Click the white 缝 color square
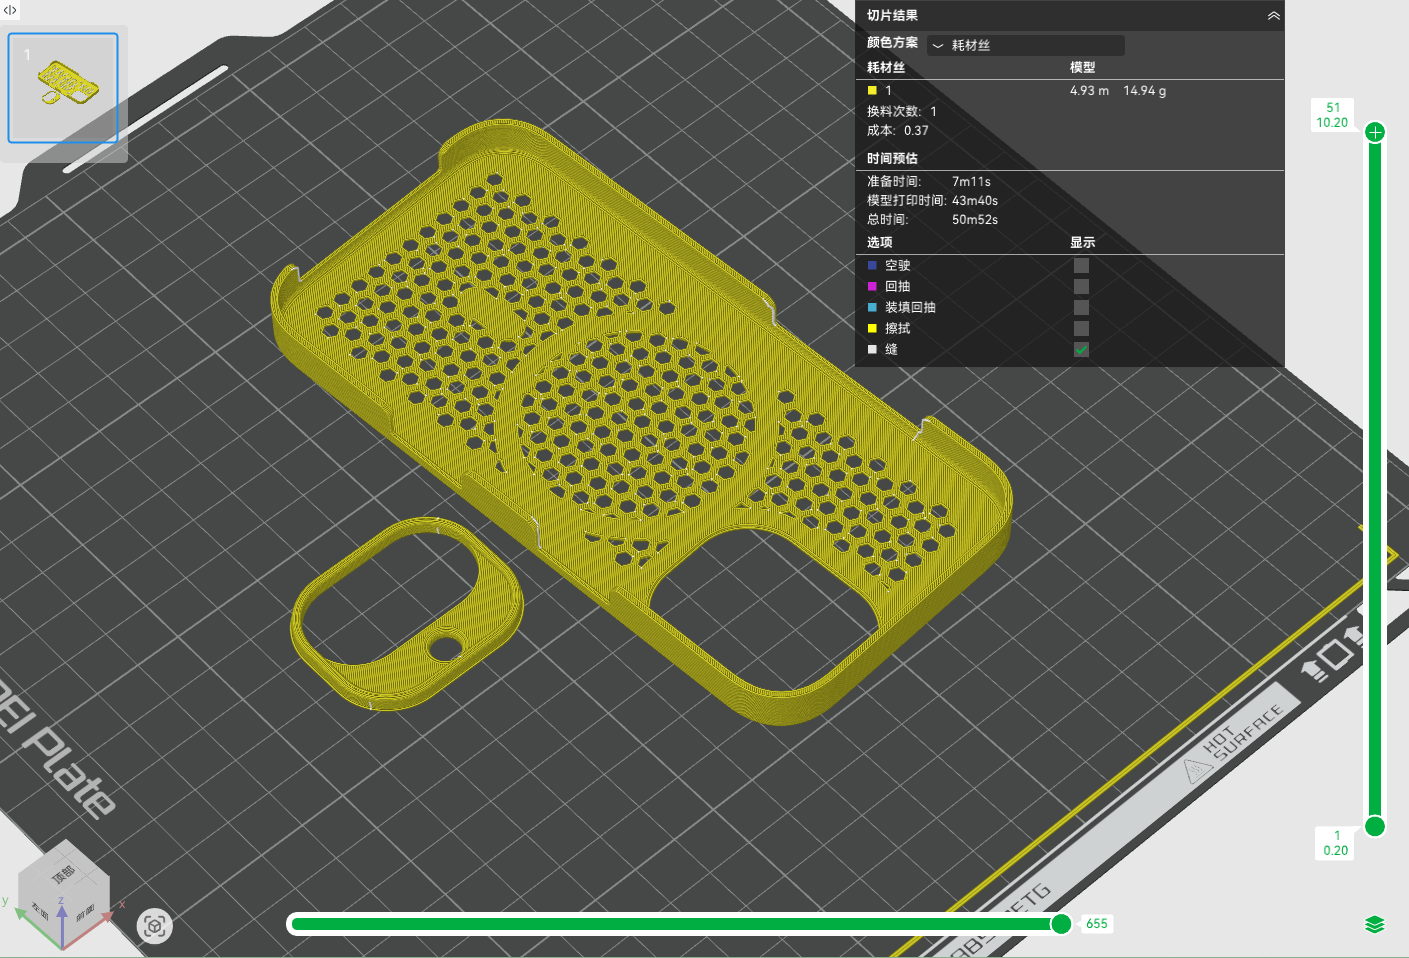Image resolution: width=1409 pixels, height=958 pixels. tap(872, 350)
